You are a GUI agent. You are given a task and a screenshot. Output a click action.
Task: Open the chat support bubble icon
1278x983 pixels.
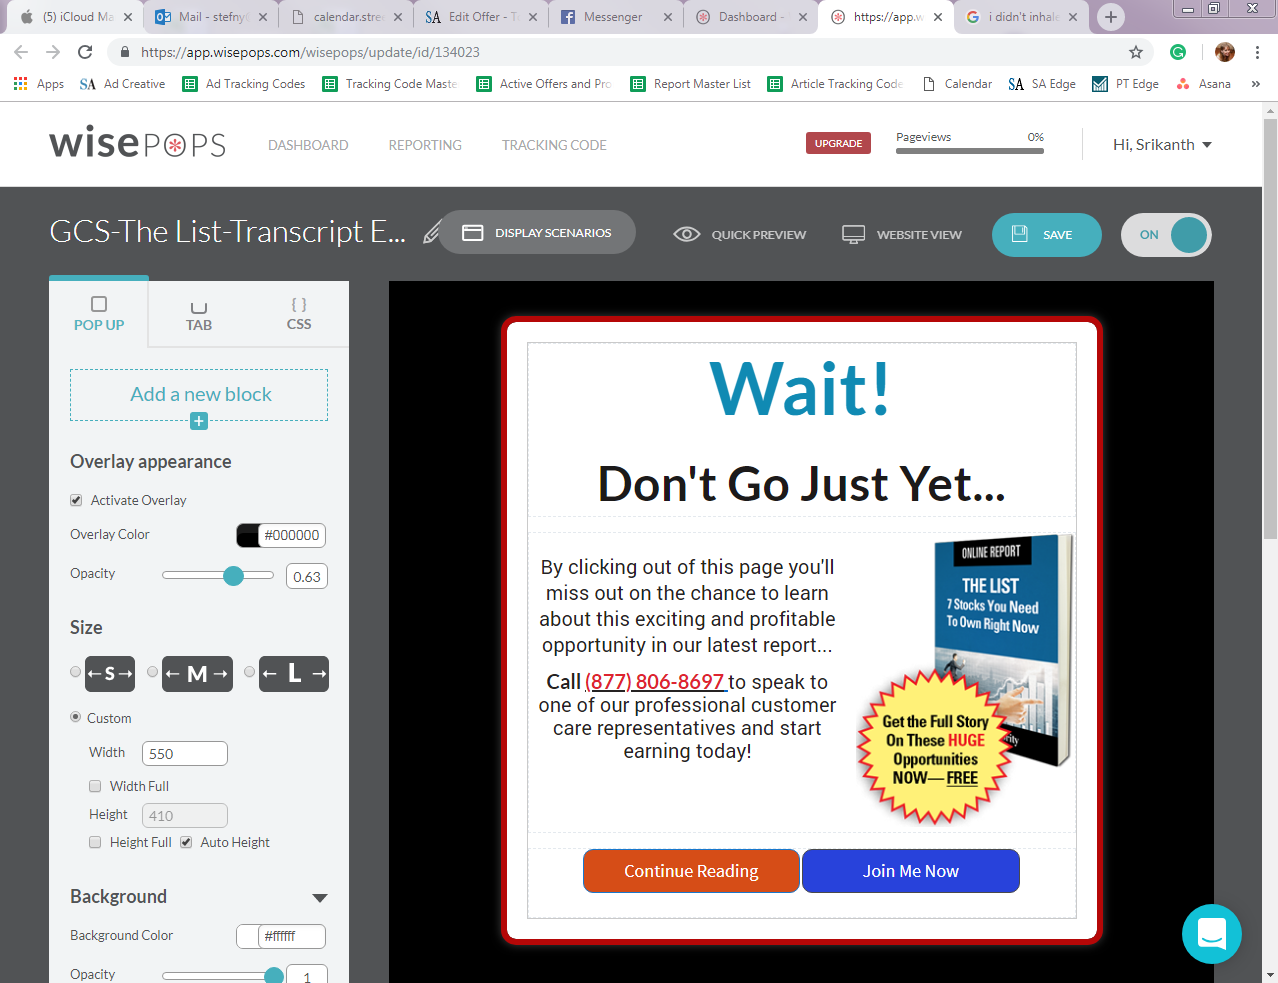tap(1211, 934)
